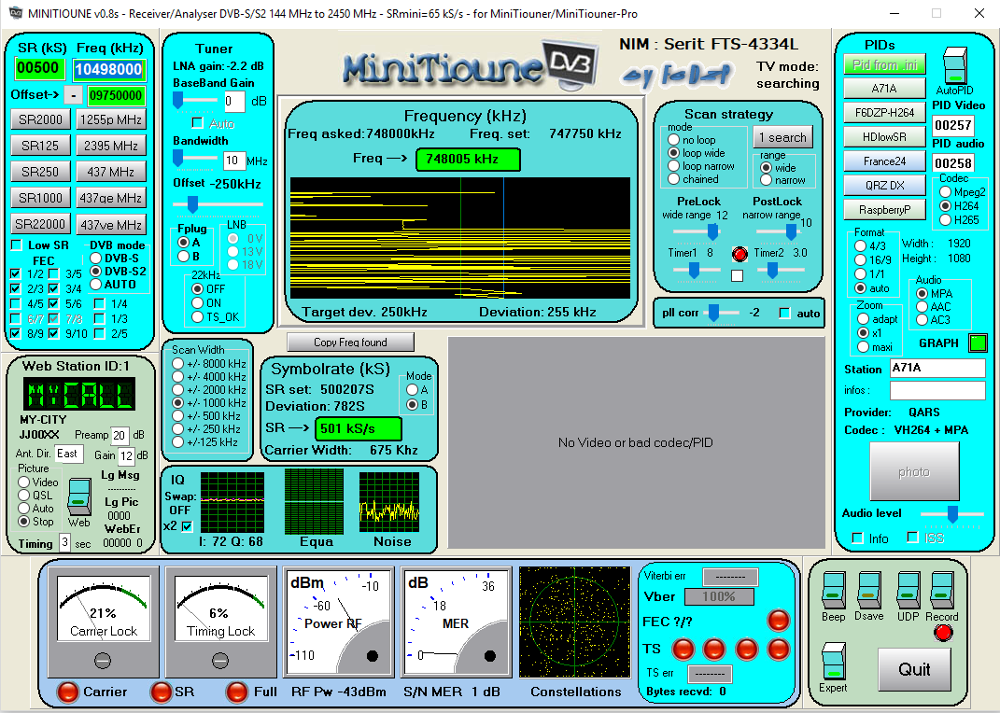Choose narrow range option
The width and height of the screenshot is (1000, 713).
[767, 180]
